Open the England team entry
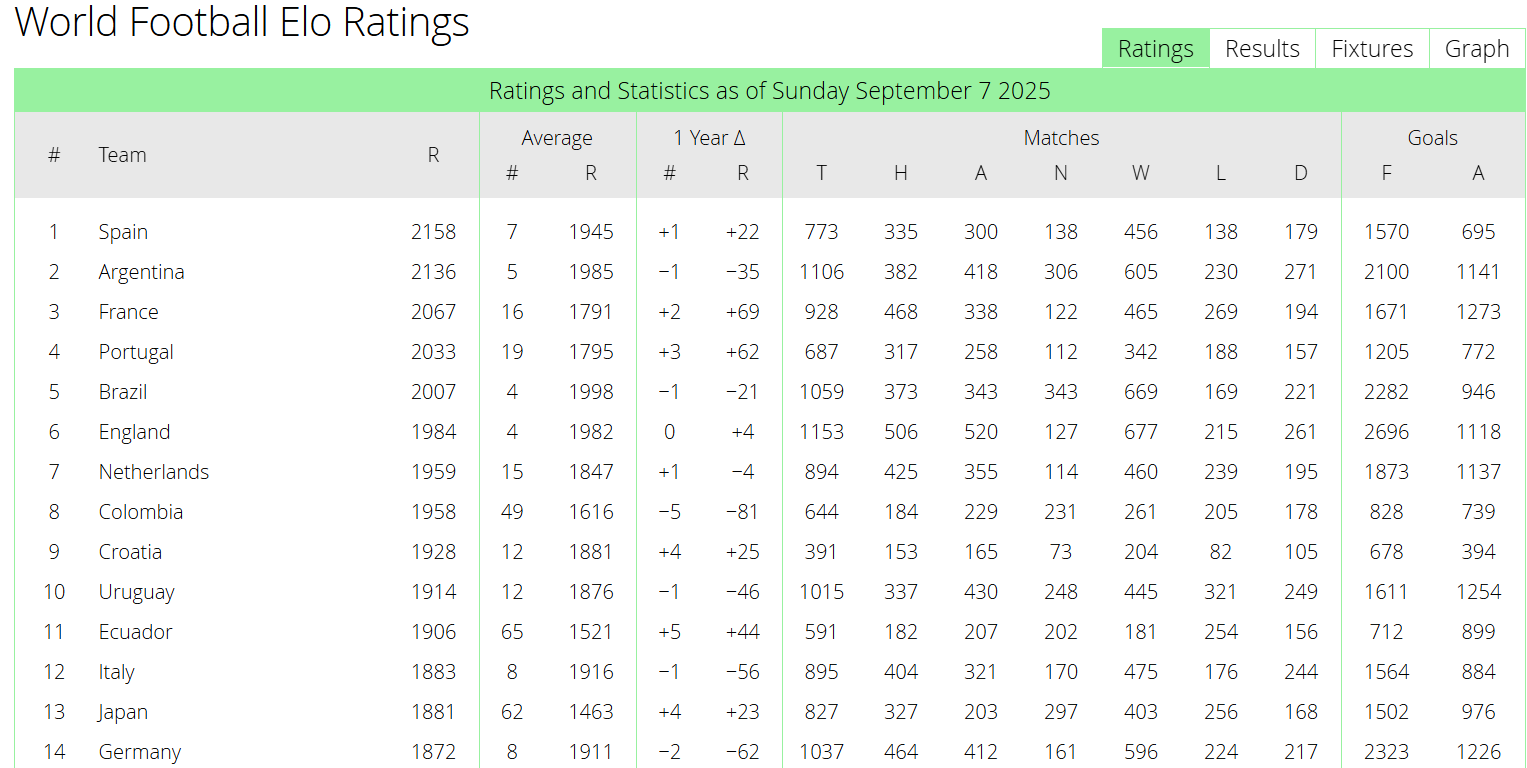The height and width of the screenshot is (768, 1527). click(x=134, y=432)
